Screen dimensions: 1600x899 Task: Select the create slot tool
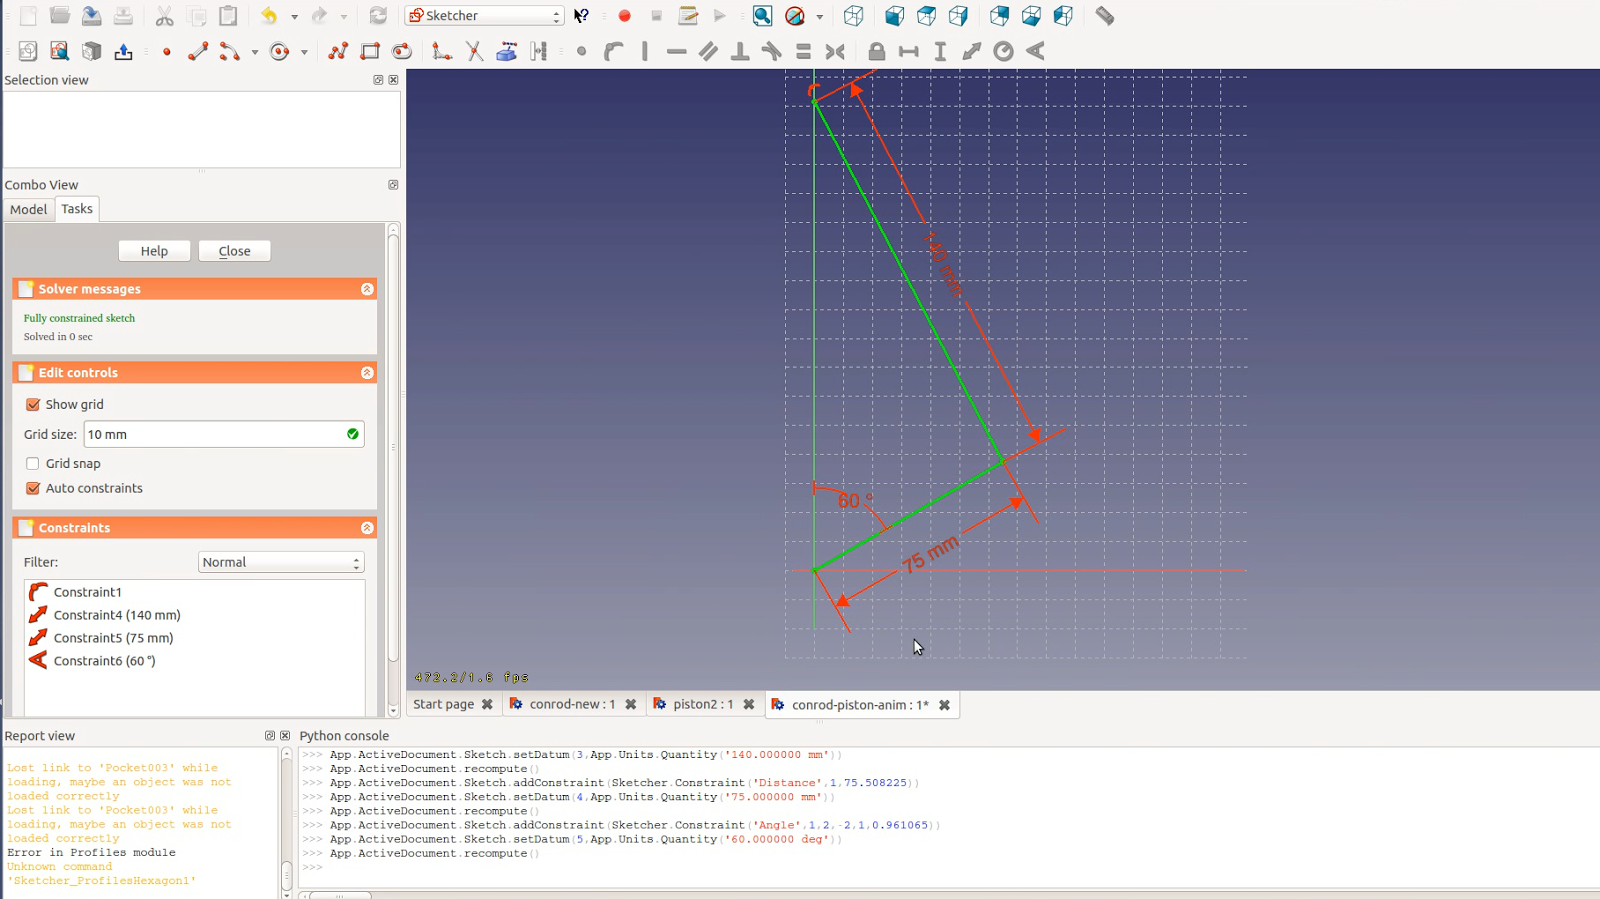[x=402, y=51]
